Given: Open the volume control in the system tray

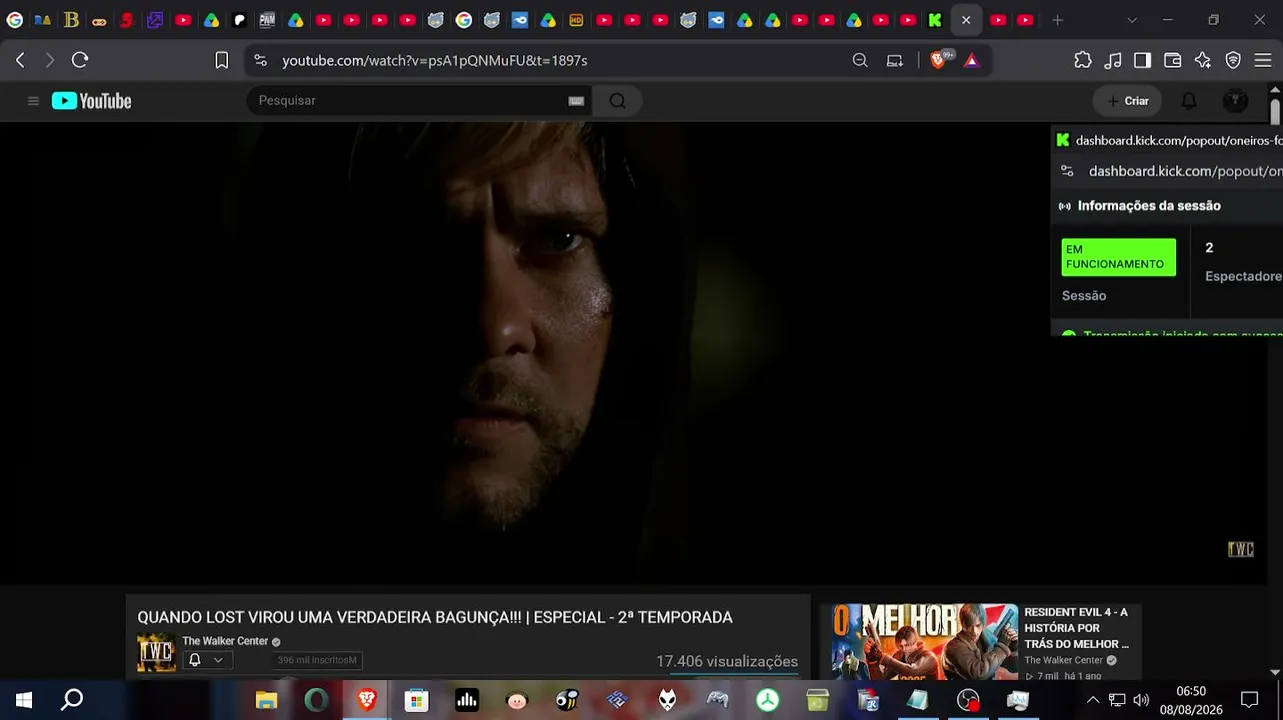Looking at the screenshot, I should point(1141,700).
